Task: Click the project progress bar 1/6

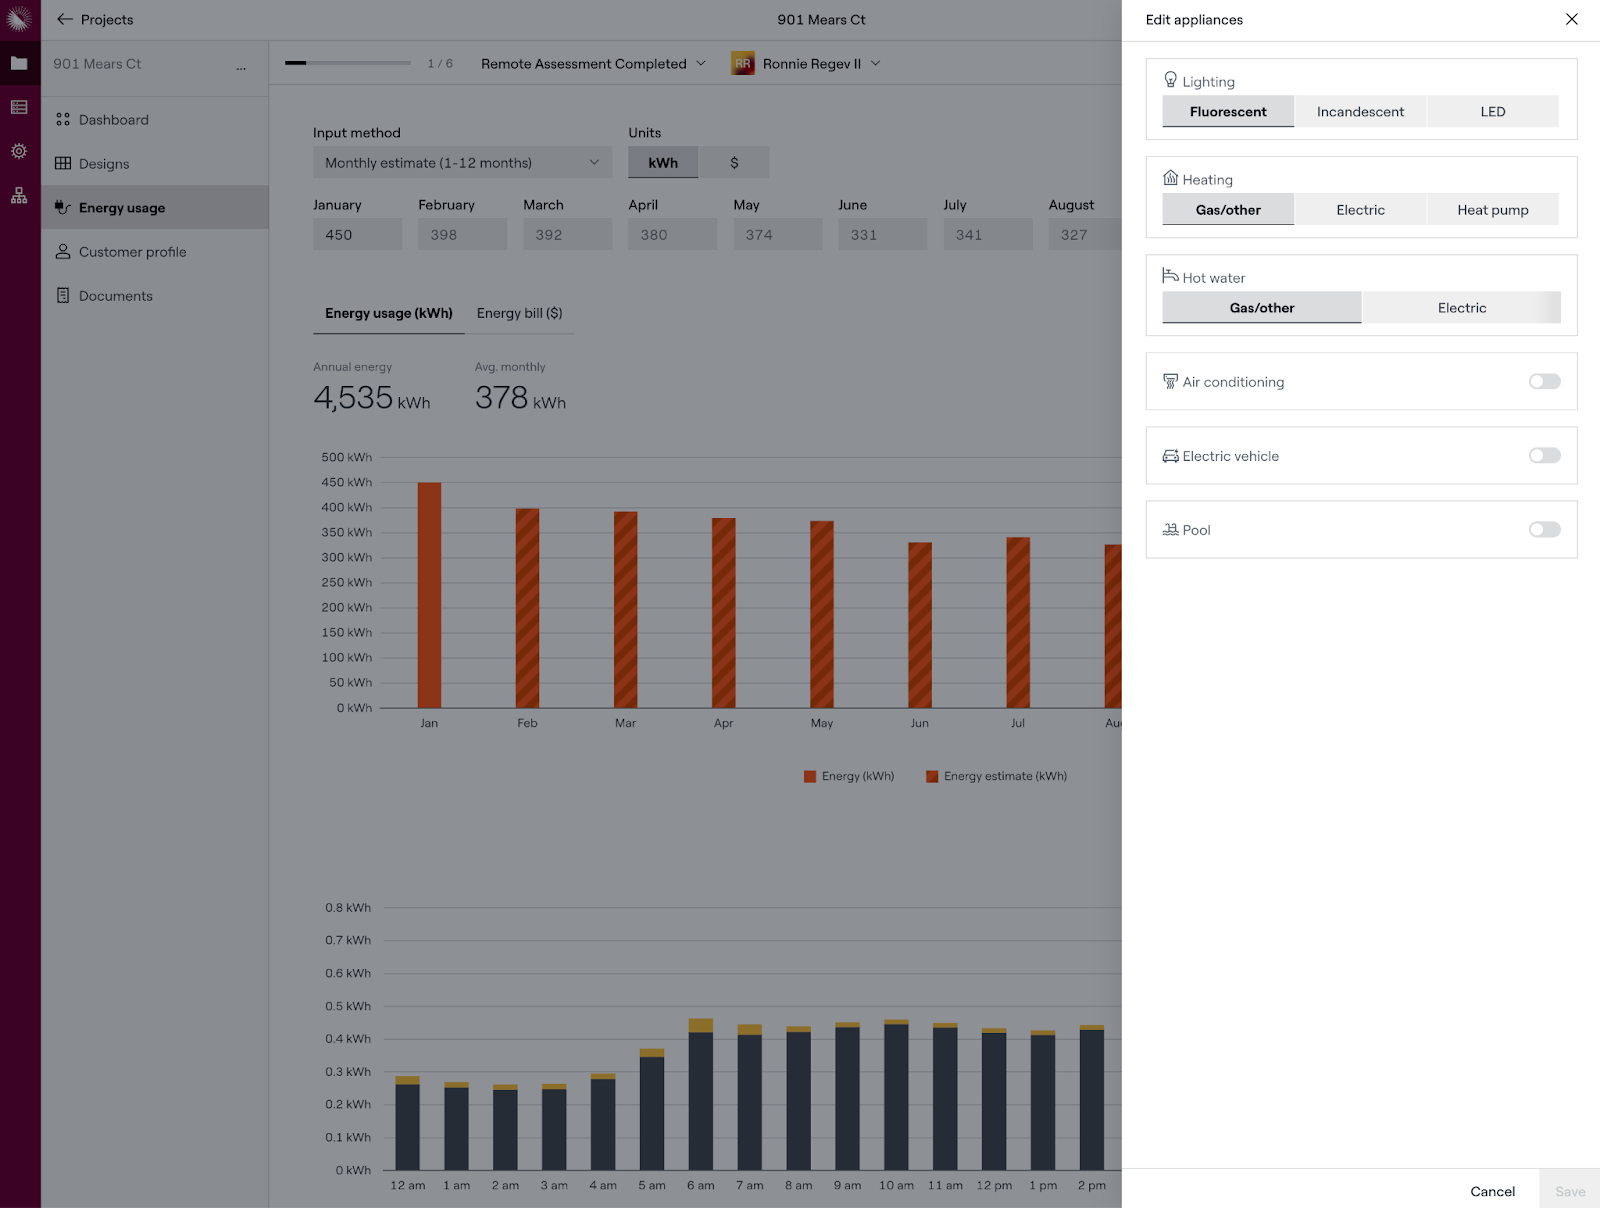Action: click(347, 63)
